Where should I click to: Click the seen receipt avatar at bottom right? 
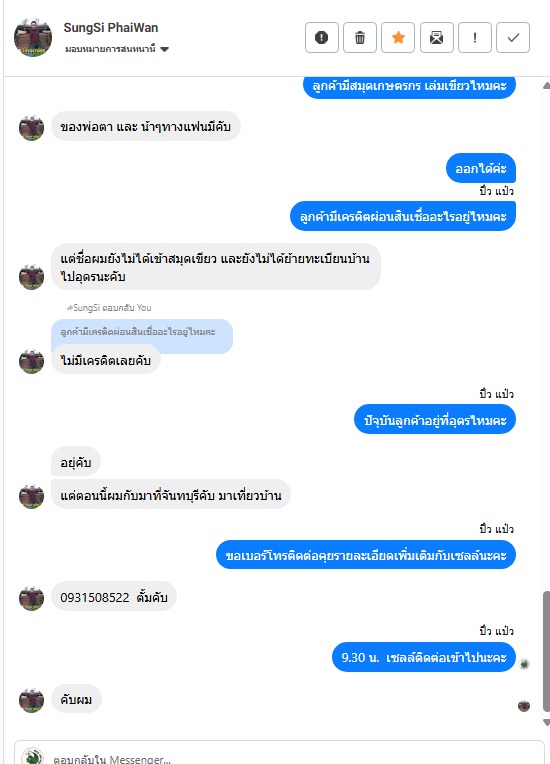tap(524, 706)
